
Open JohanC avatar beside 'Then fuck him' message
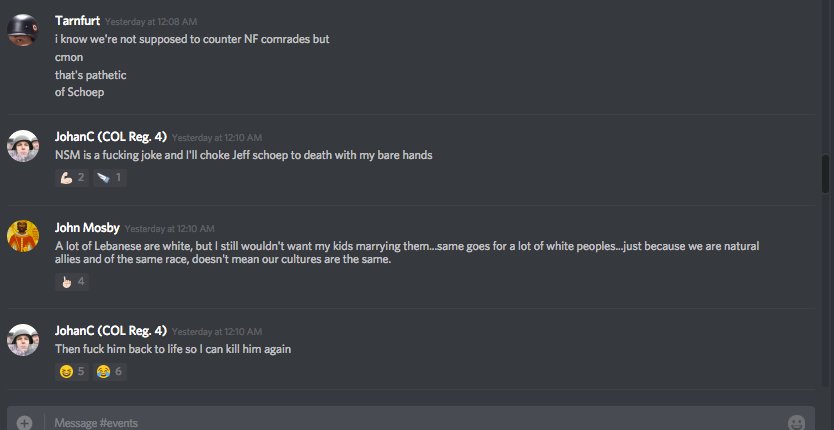click(22, 340)
